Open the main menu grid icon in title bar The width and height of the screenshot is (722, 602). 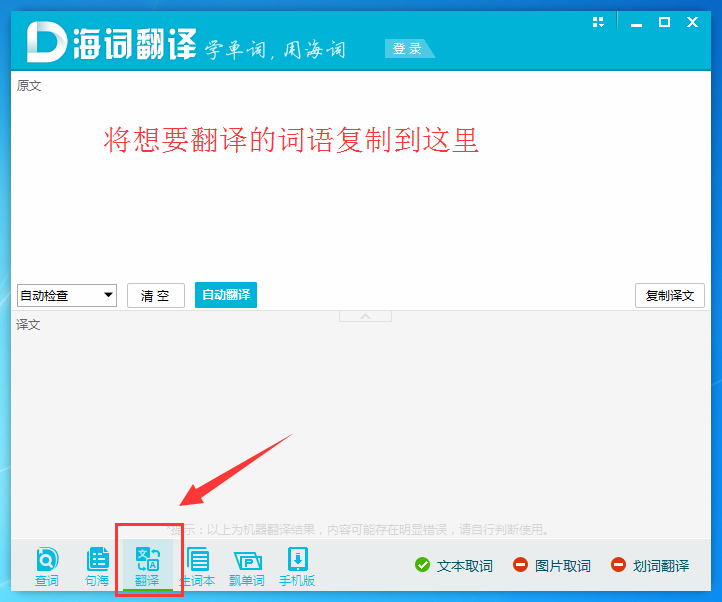[x=599, y=22]
